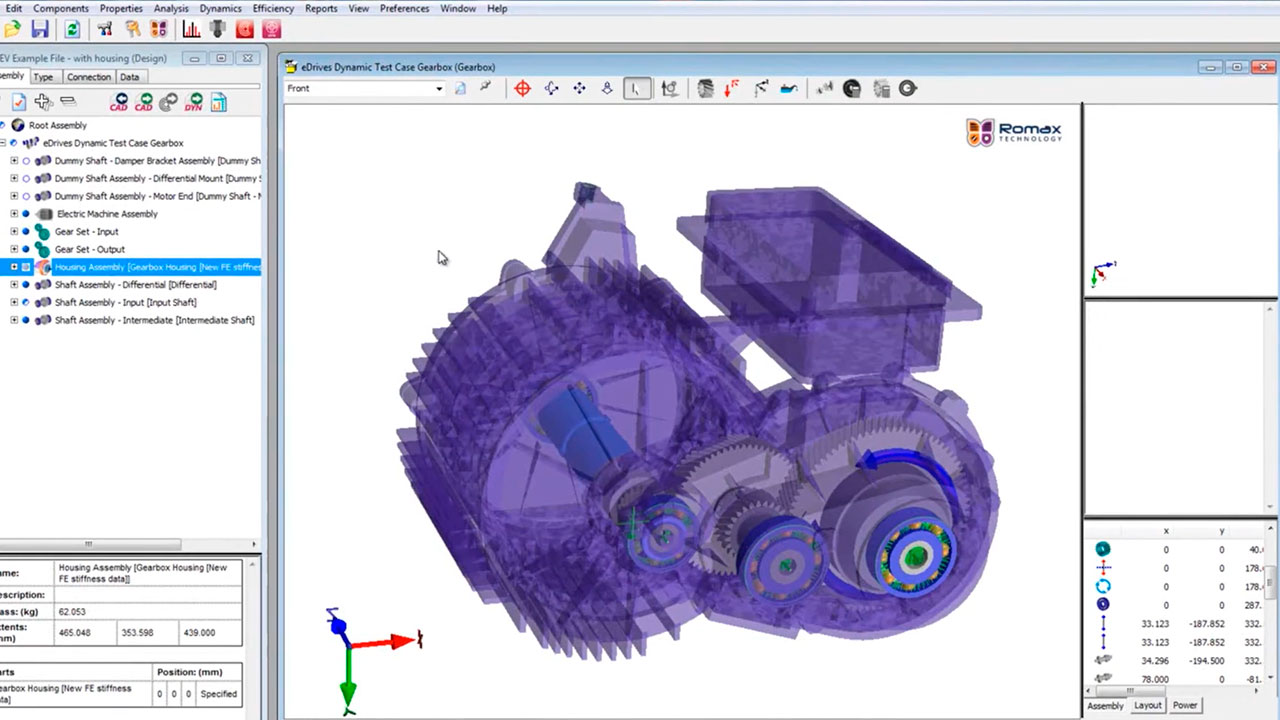Toggle visibility dot for Electric Machine Assembly
Viewport: 1280px width, 720px height.
pos(27,214)
